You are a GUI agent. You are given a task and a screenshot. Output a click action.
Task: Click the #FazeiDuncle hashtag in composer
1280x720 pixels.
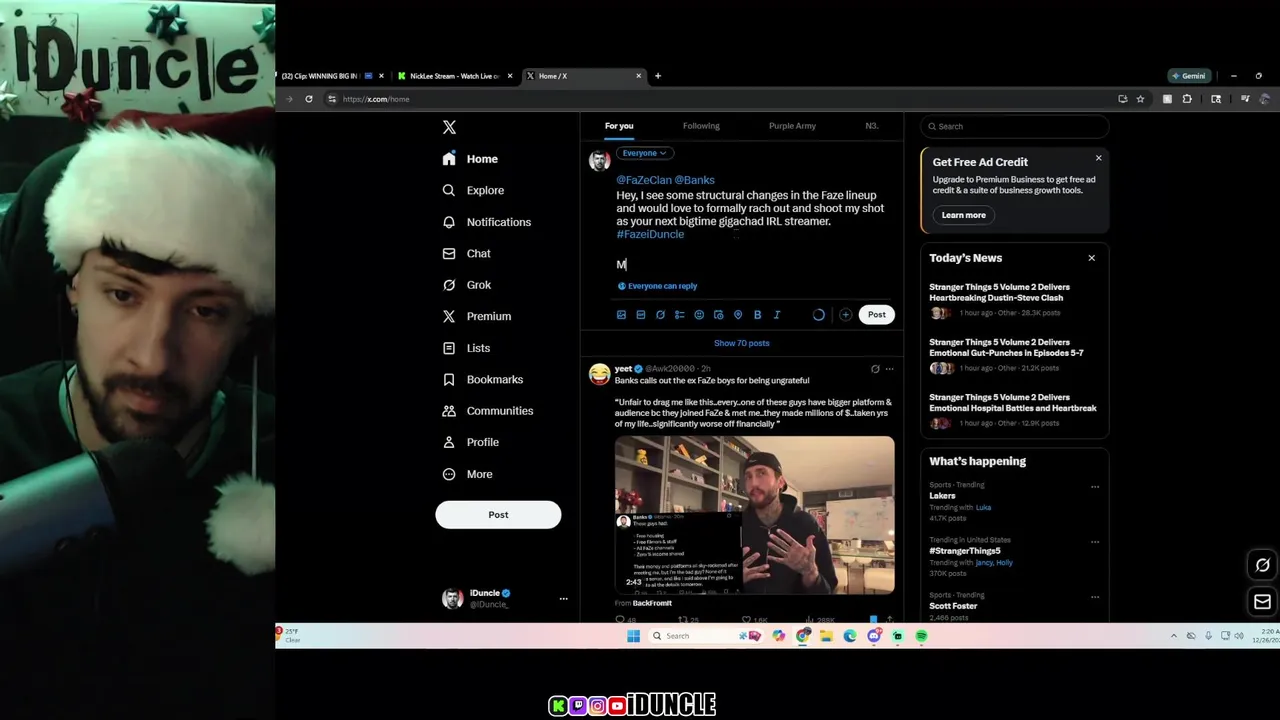click(650, 234)
